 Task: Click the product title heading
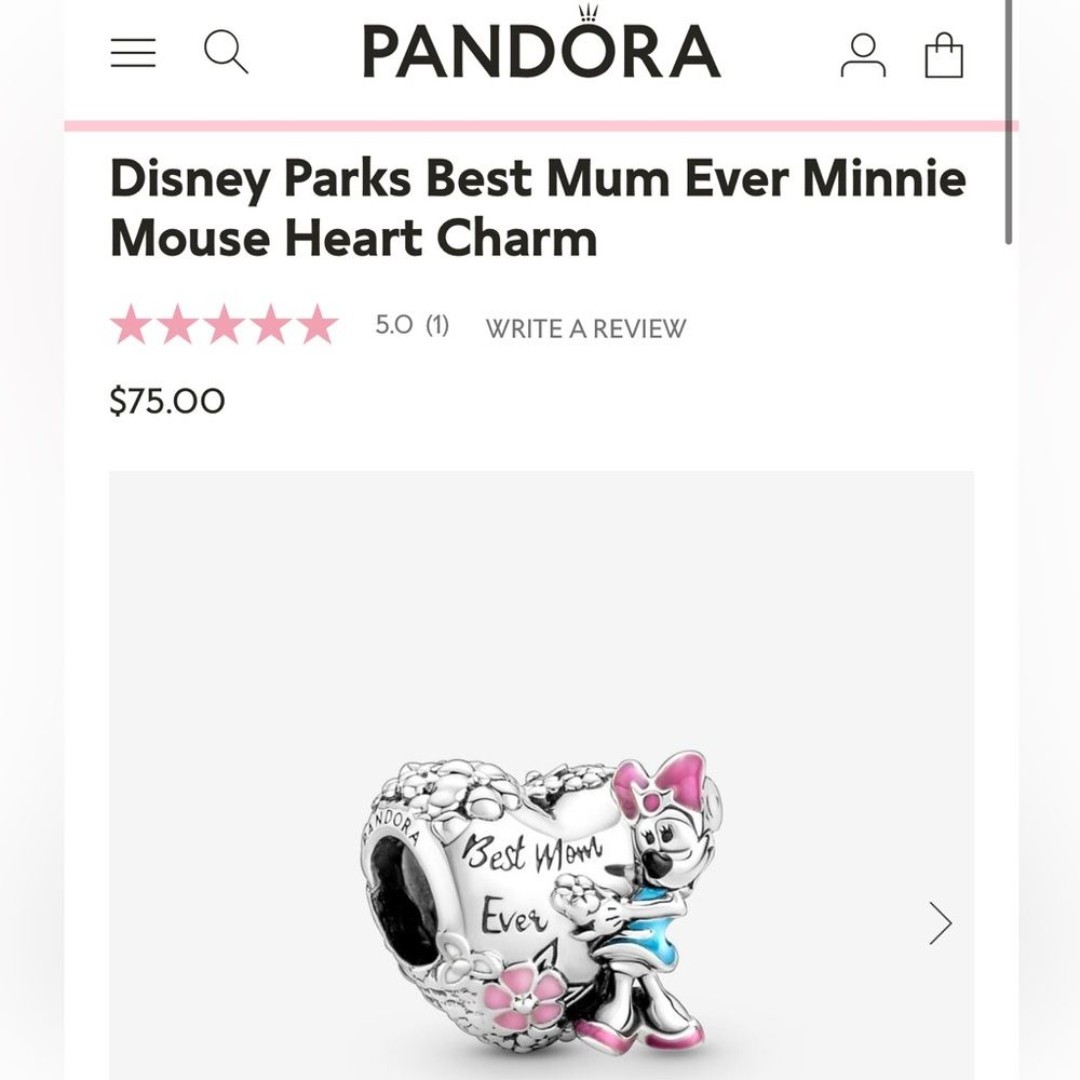pos(537,207)
